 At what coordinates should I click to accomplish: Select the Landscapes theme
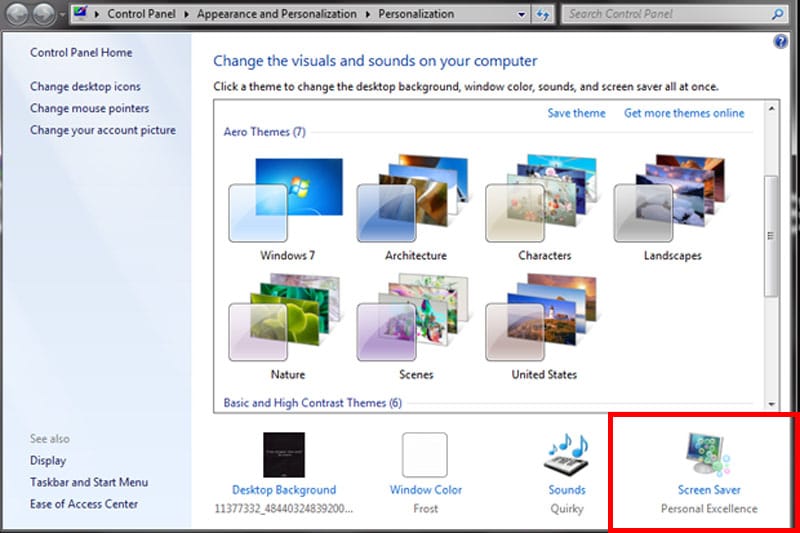(x=672, y=210)
